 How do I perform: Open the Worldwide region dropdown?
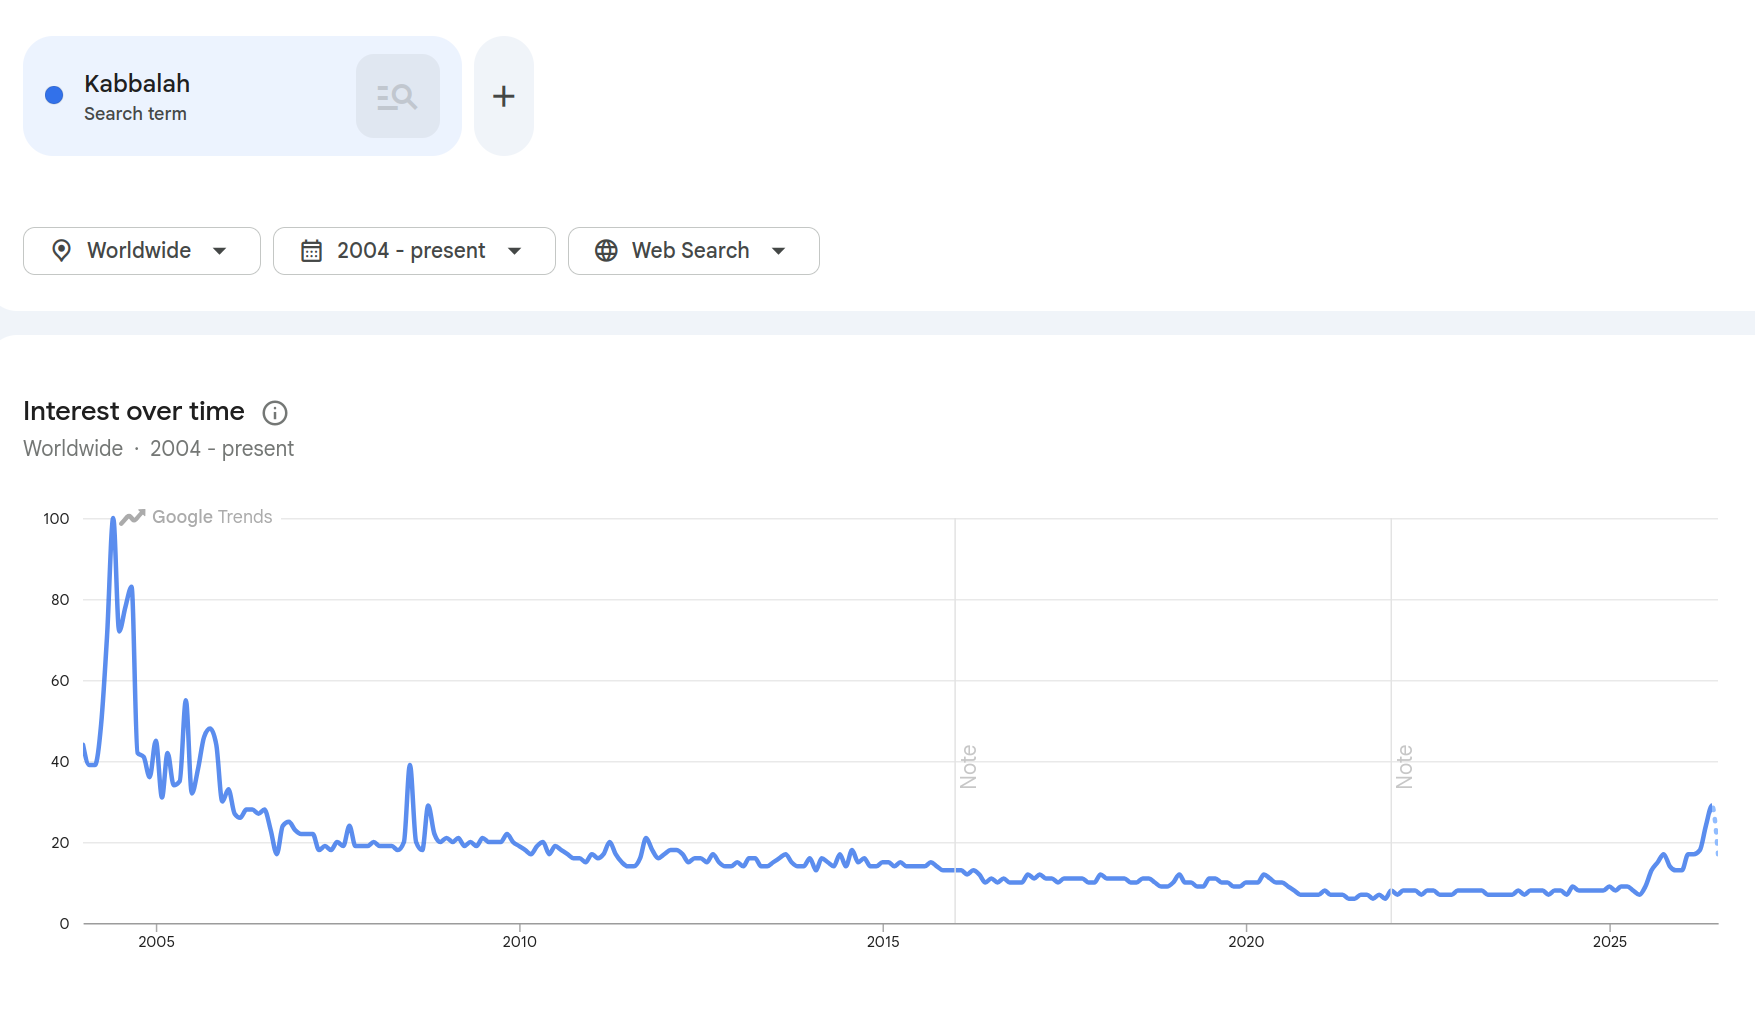(142, 251)
